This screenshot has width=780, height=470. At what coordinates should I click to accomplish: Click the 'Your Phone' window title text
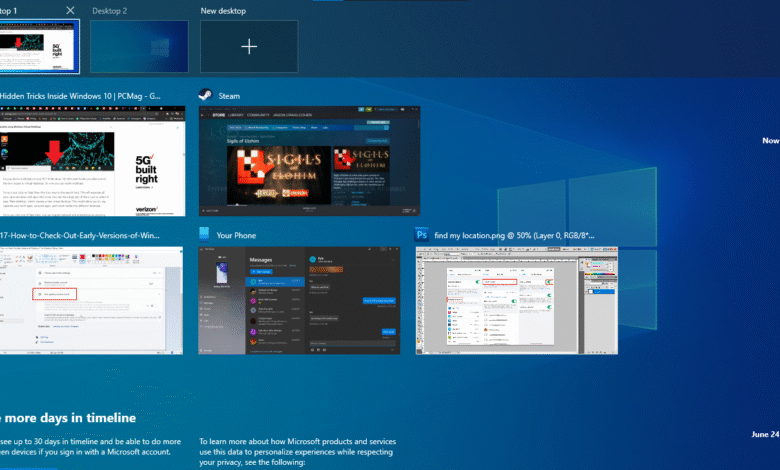[237, 235]
